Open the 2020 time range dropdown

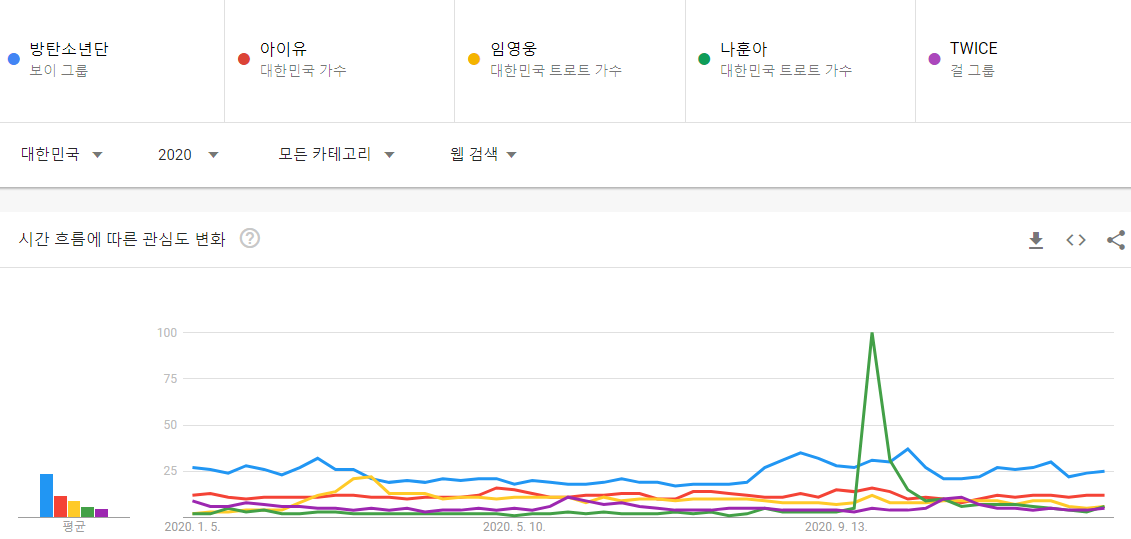coord(188,154)
